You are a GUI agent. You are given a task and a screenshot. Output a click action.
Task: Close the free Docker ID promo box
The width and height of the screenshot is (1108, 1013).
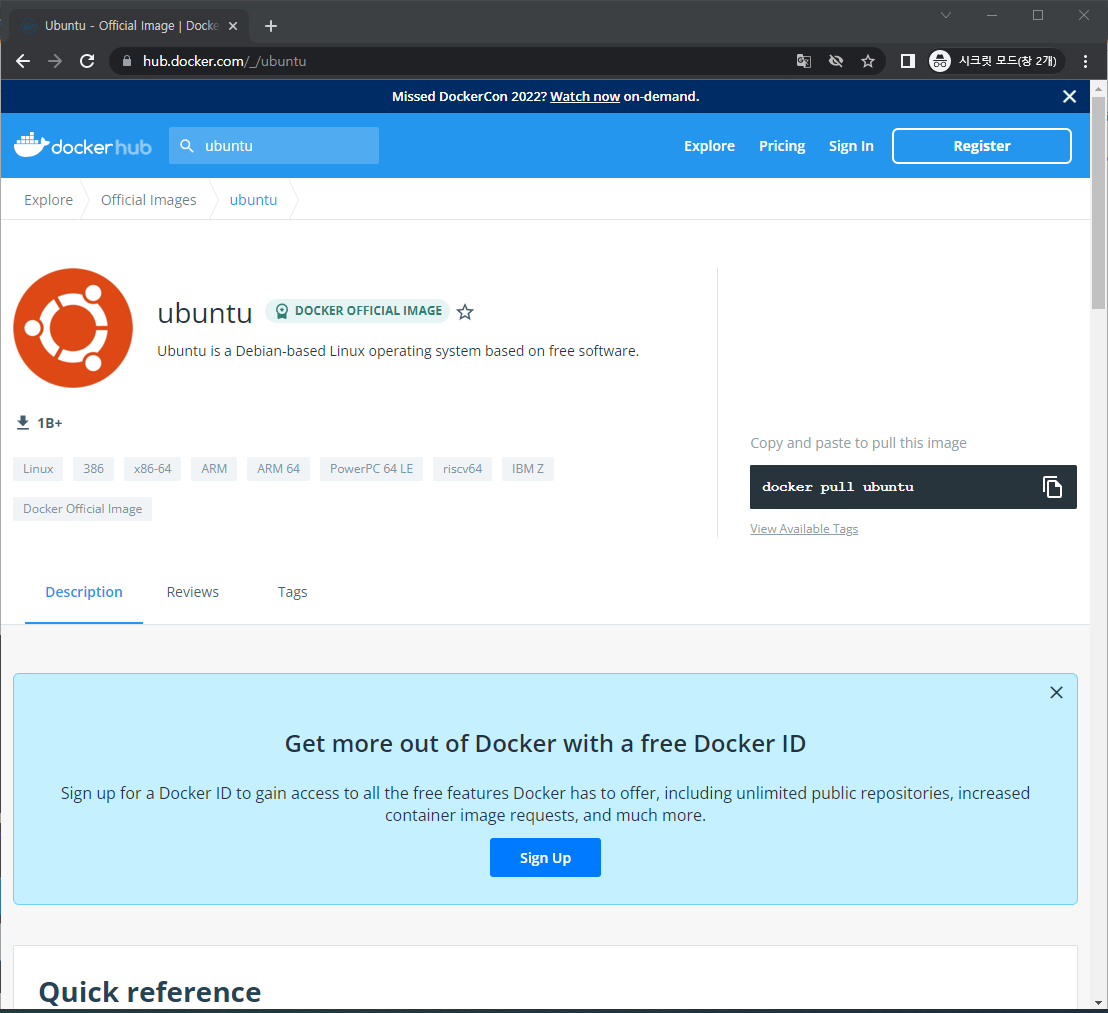[x=1056, y=692]
